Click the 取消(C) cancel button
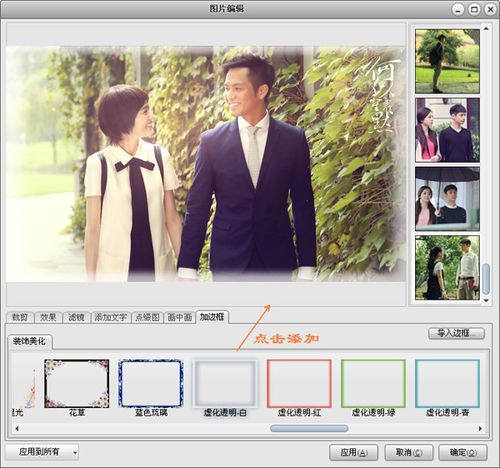This screenshot has width=500, height=468. pyautogui.click(x=409, y=453)
